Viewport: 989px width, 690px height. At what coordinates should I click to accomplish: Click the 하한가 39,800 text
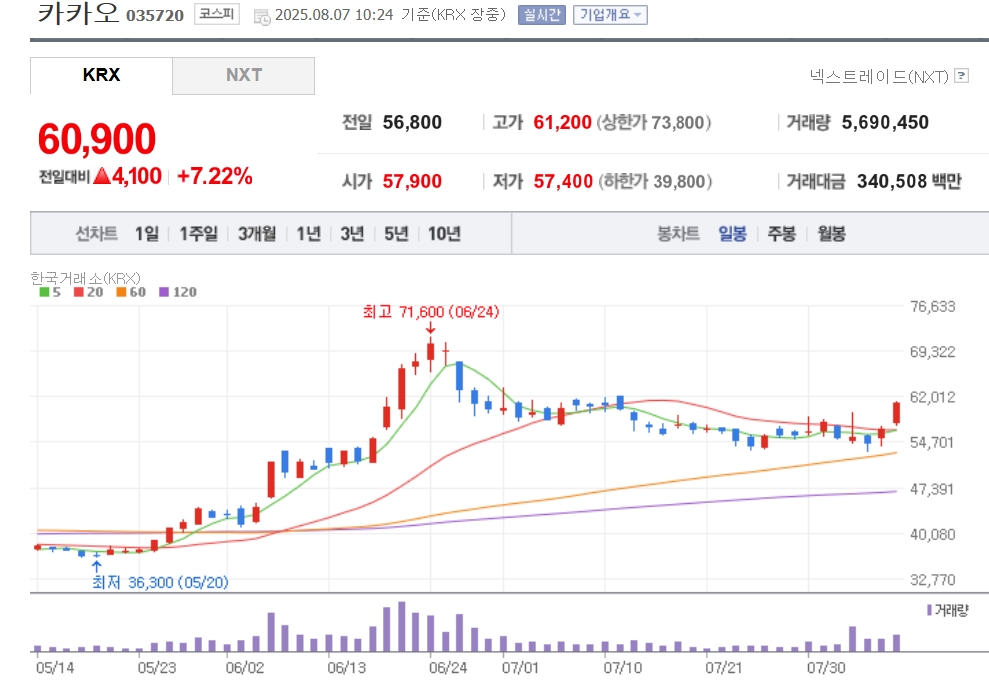pos(655,182)
